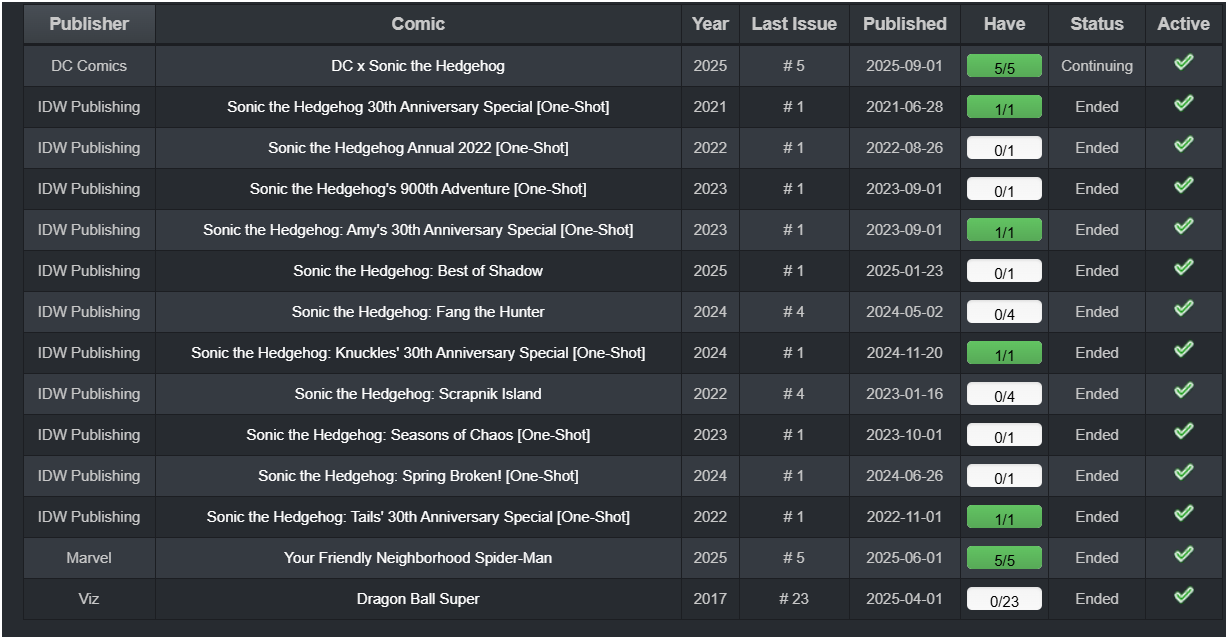This screenshot has width=1228, height=639.
Task: Open DC x Sonic the Hedgehog comic
Action: tap(418, 66)
